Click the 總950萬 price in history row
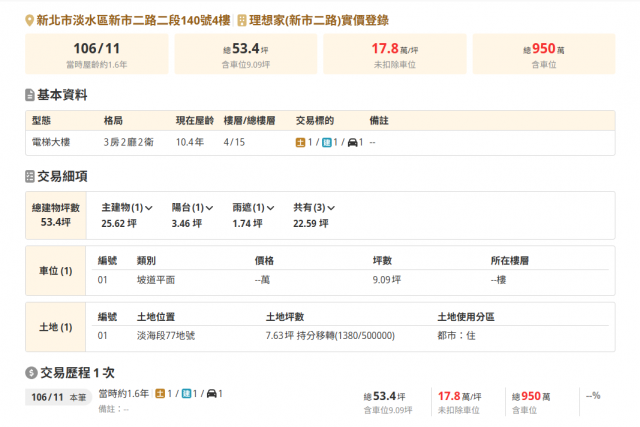 [x=531, y=396]
